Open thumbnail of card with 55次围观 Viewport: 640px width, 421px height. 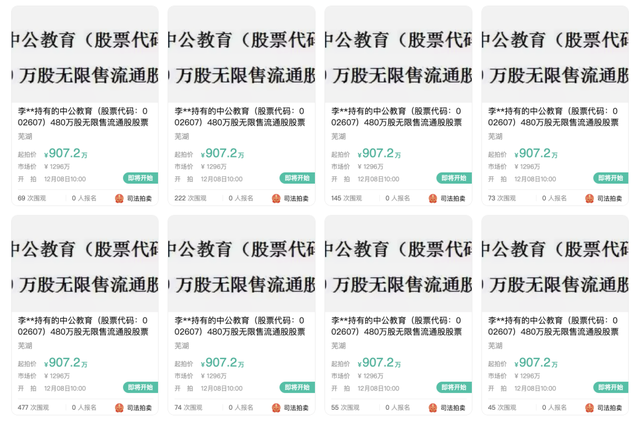coord(398,264)
